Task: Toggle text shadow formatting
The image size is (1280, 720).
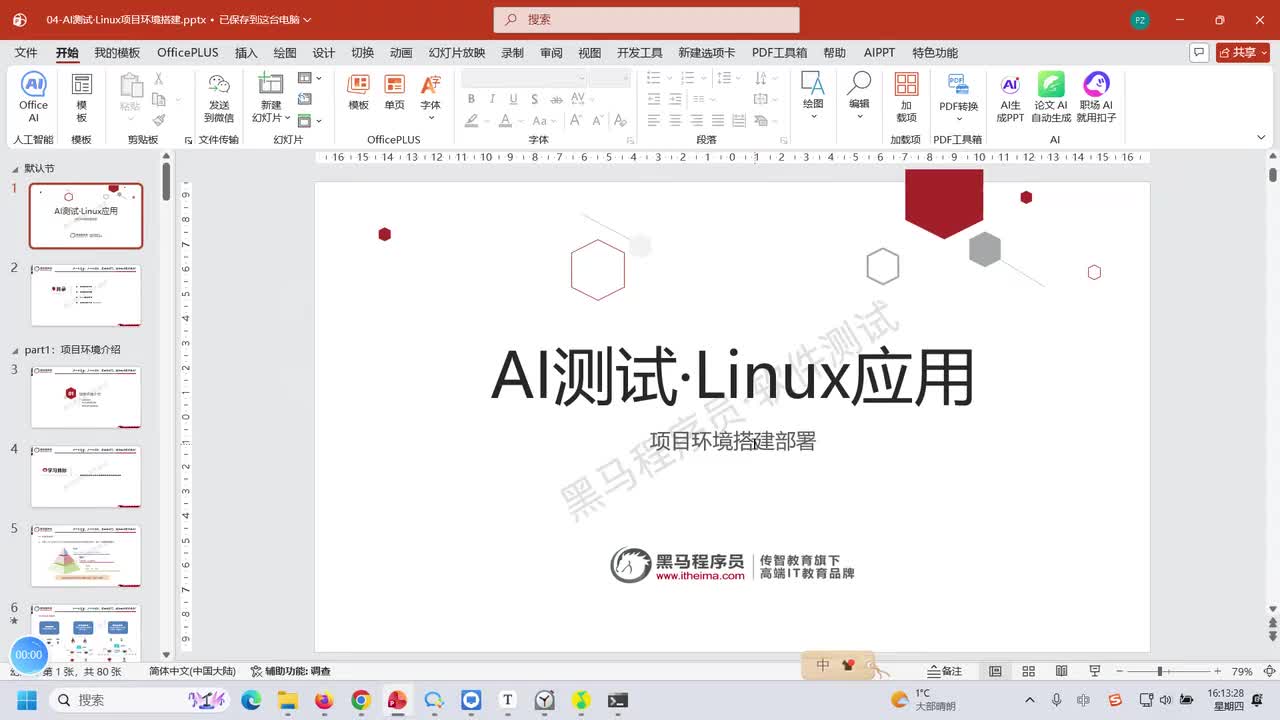Action: click(535, 99)
